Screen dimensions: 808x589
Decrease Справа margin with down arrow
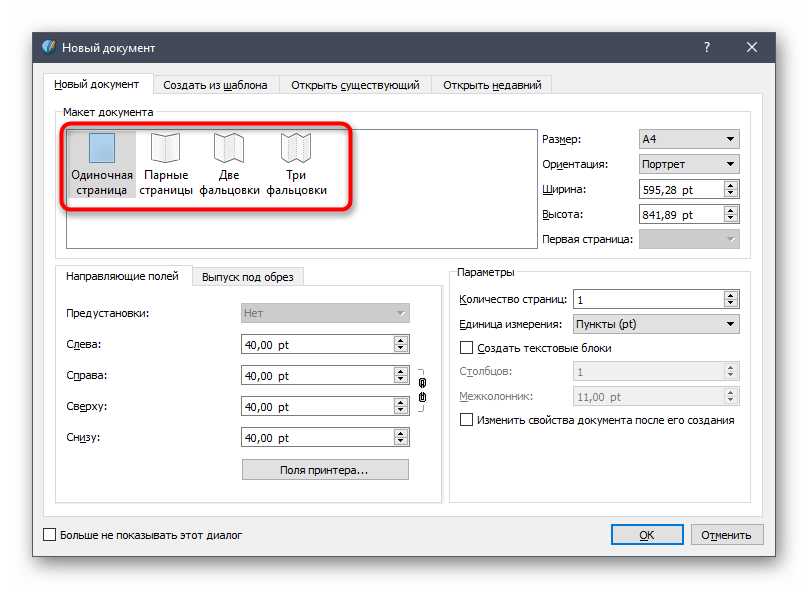(x=400, y=379)
